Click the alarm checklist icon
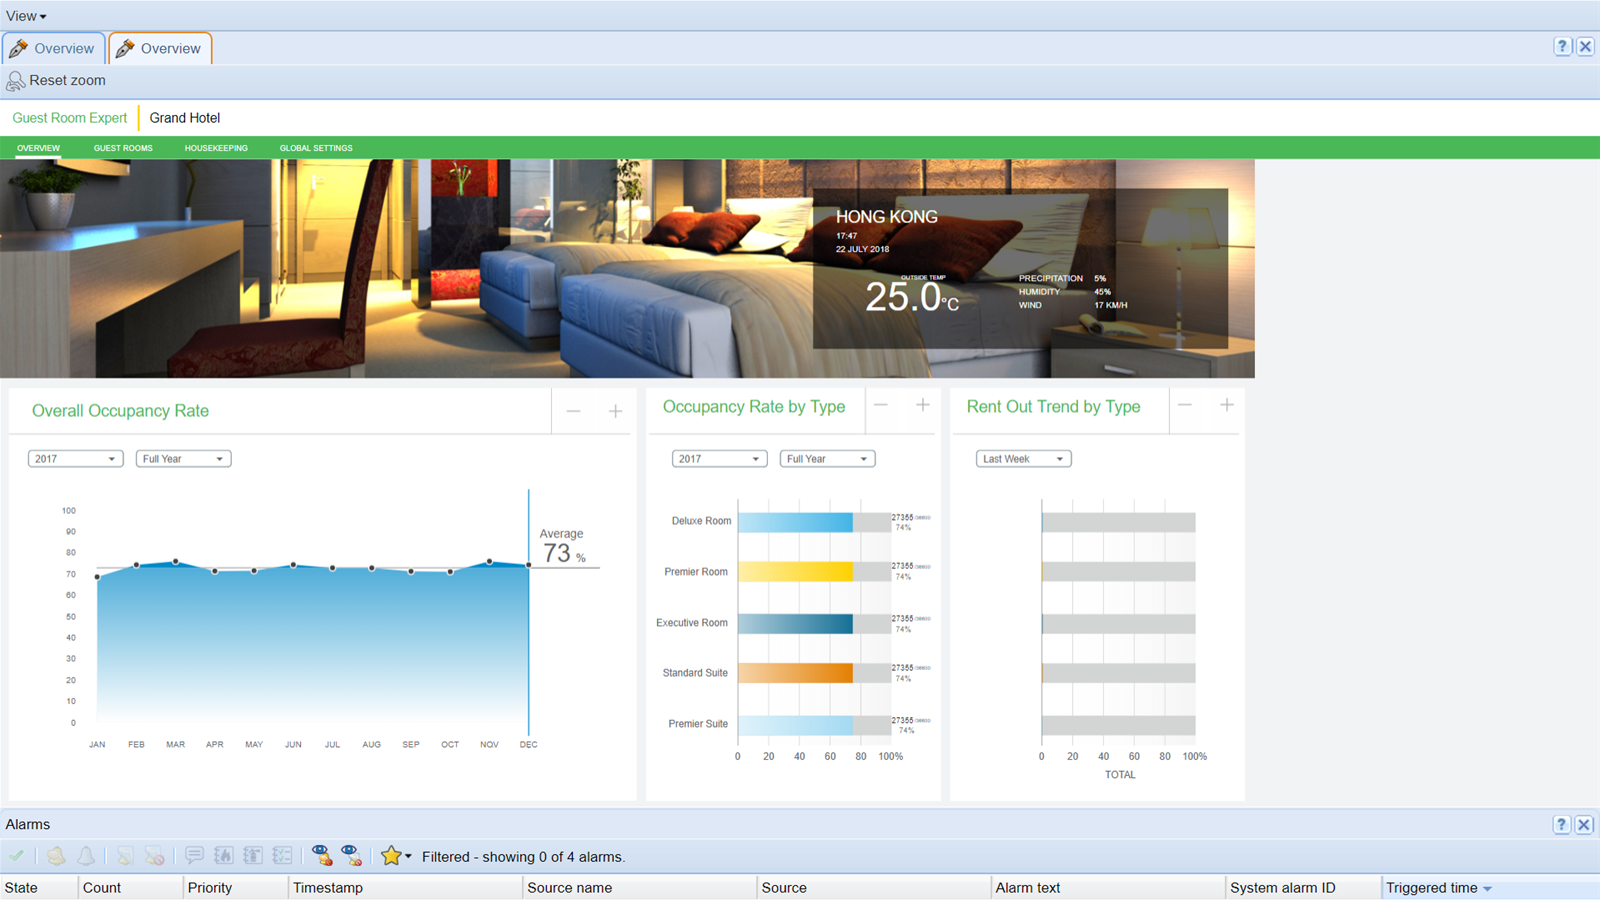1600x900 pixels. pyautogui.click(x=283, y=856)
